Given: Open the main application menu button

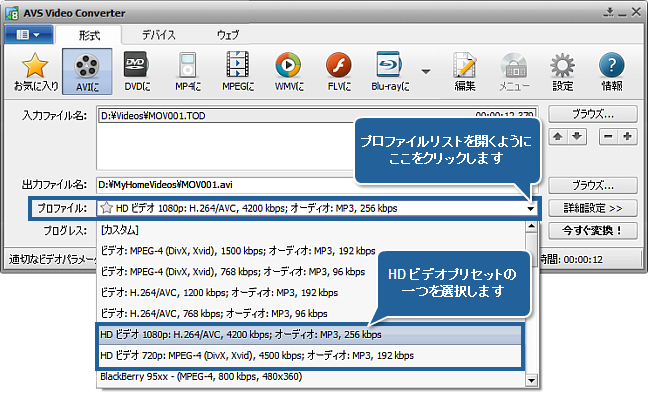Looking at the screenshot, I should pyautogui.click(x=29, y=35).
